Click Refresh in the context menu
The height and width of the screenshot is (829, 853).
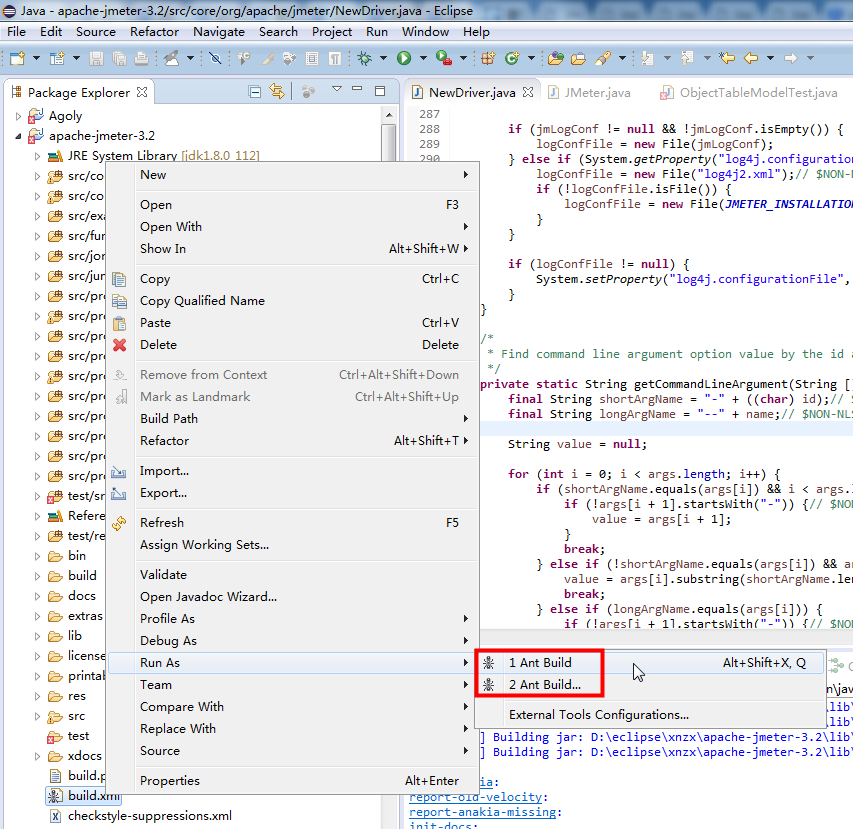(x=293, y=523)
